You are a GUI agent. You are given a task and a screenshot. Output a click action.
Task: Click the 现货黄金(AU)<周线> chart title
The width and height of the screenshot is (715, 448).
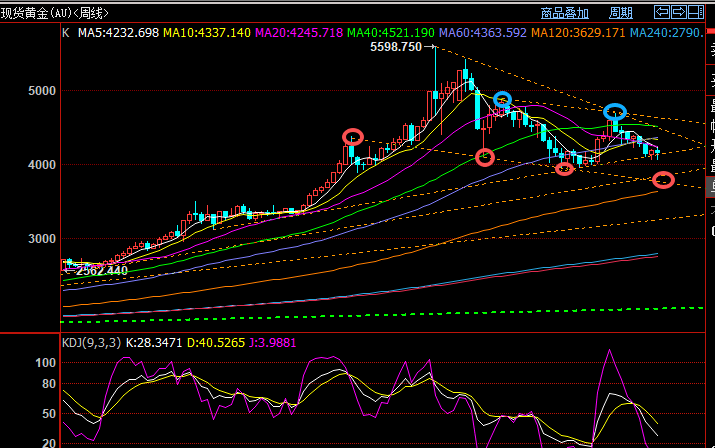tap(54, 13)
